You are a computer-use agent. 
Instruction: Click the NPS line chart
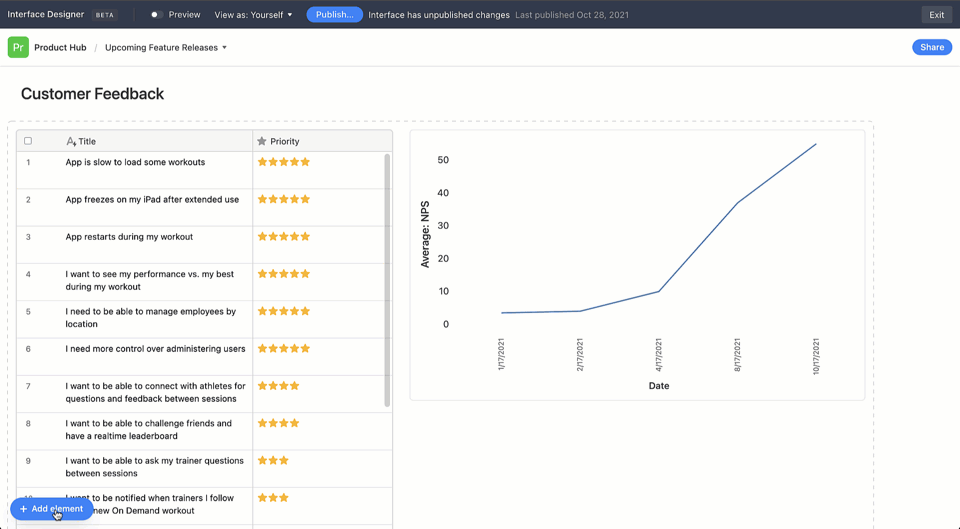tap(637, 265)
